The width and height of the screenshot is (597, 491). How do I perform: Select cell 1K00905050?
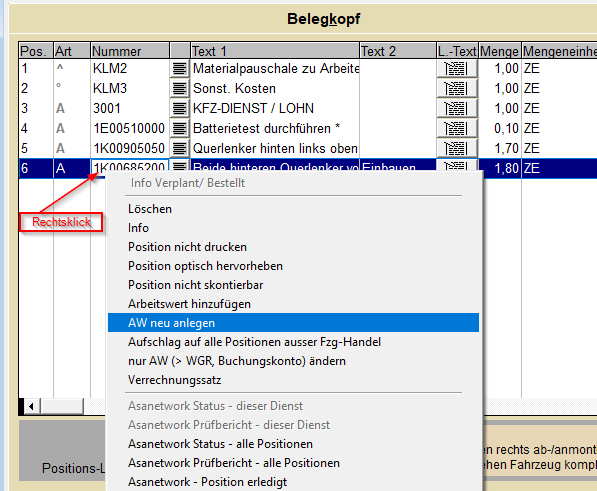coord(130,148)
